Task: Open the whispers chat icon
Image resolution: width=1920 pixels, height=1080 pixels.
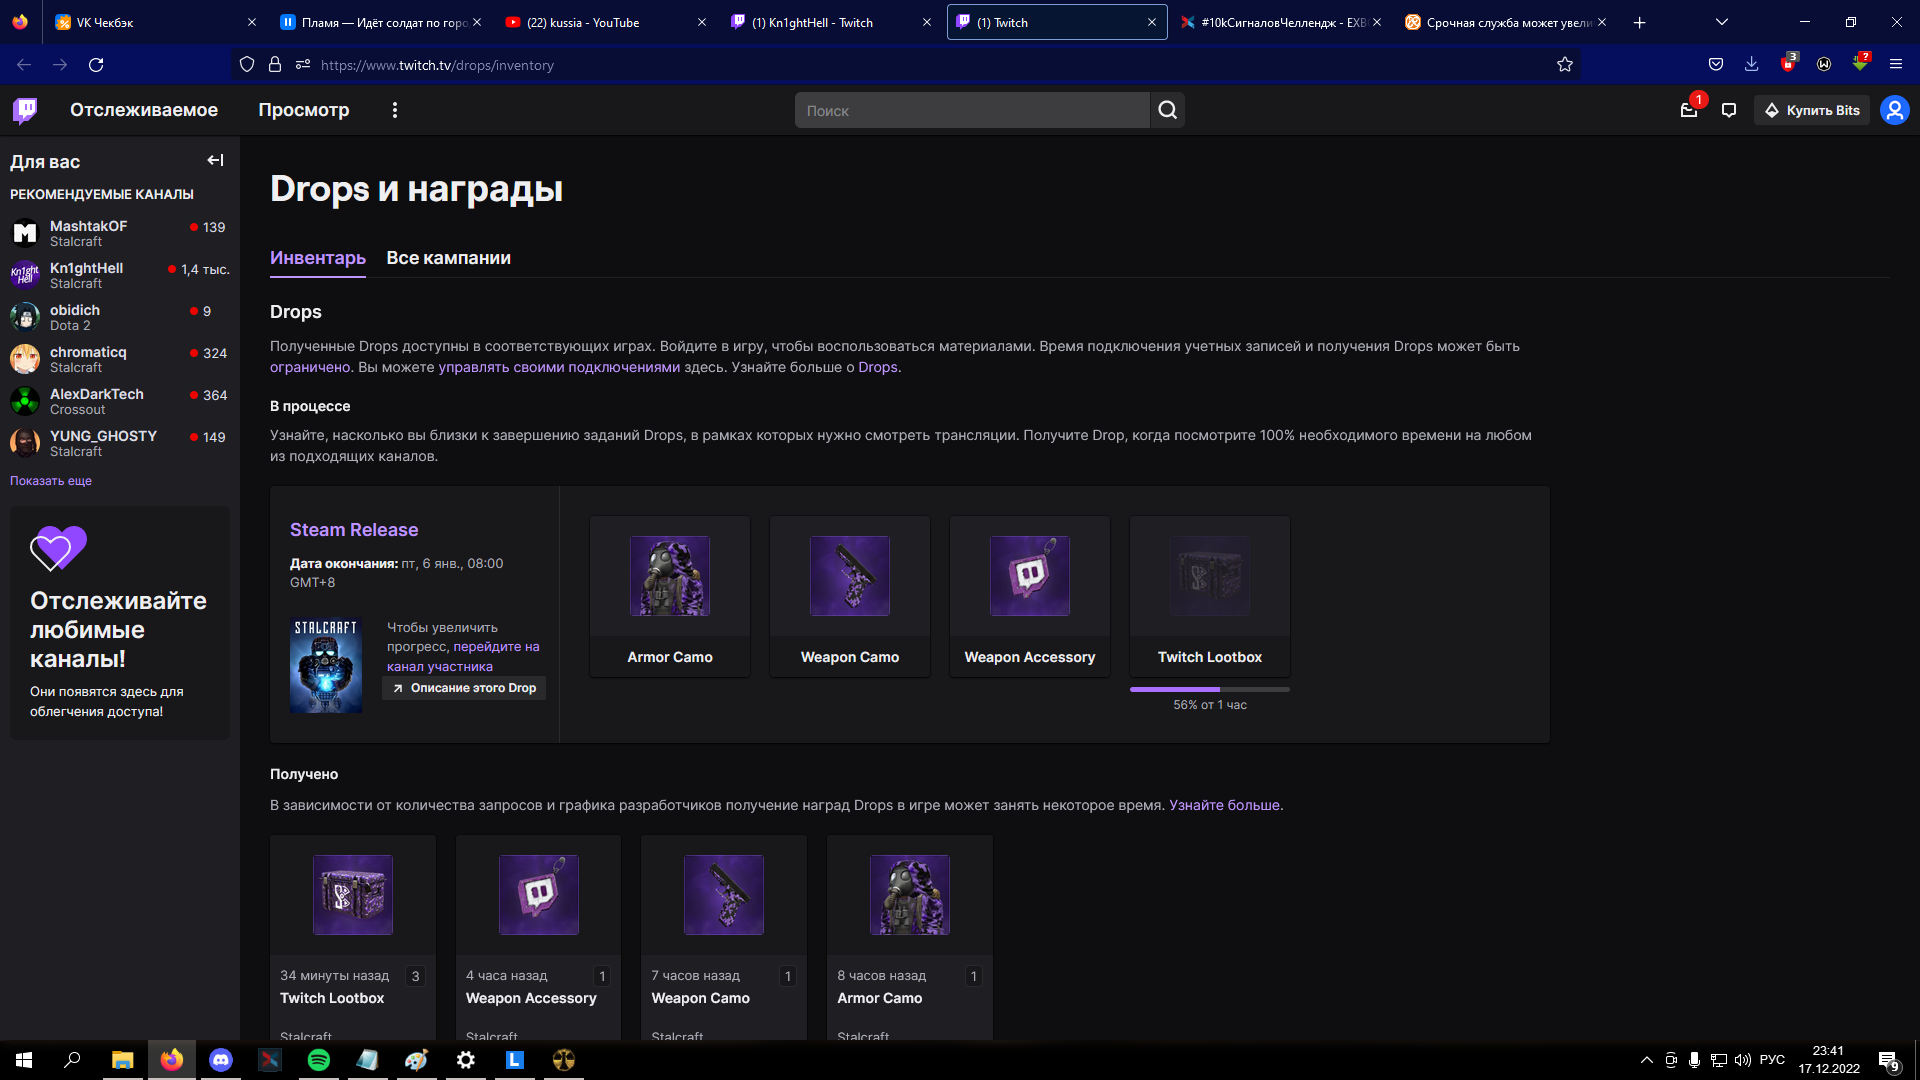Action: click(x=1729, y=110)
